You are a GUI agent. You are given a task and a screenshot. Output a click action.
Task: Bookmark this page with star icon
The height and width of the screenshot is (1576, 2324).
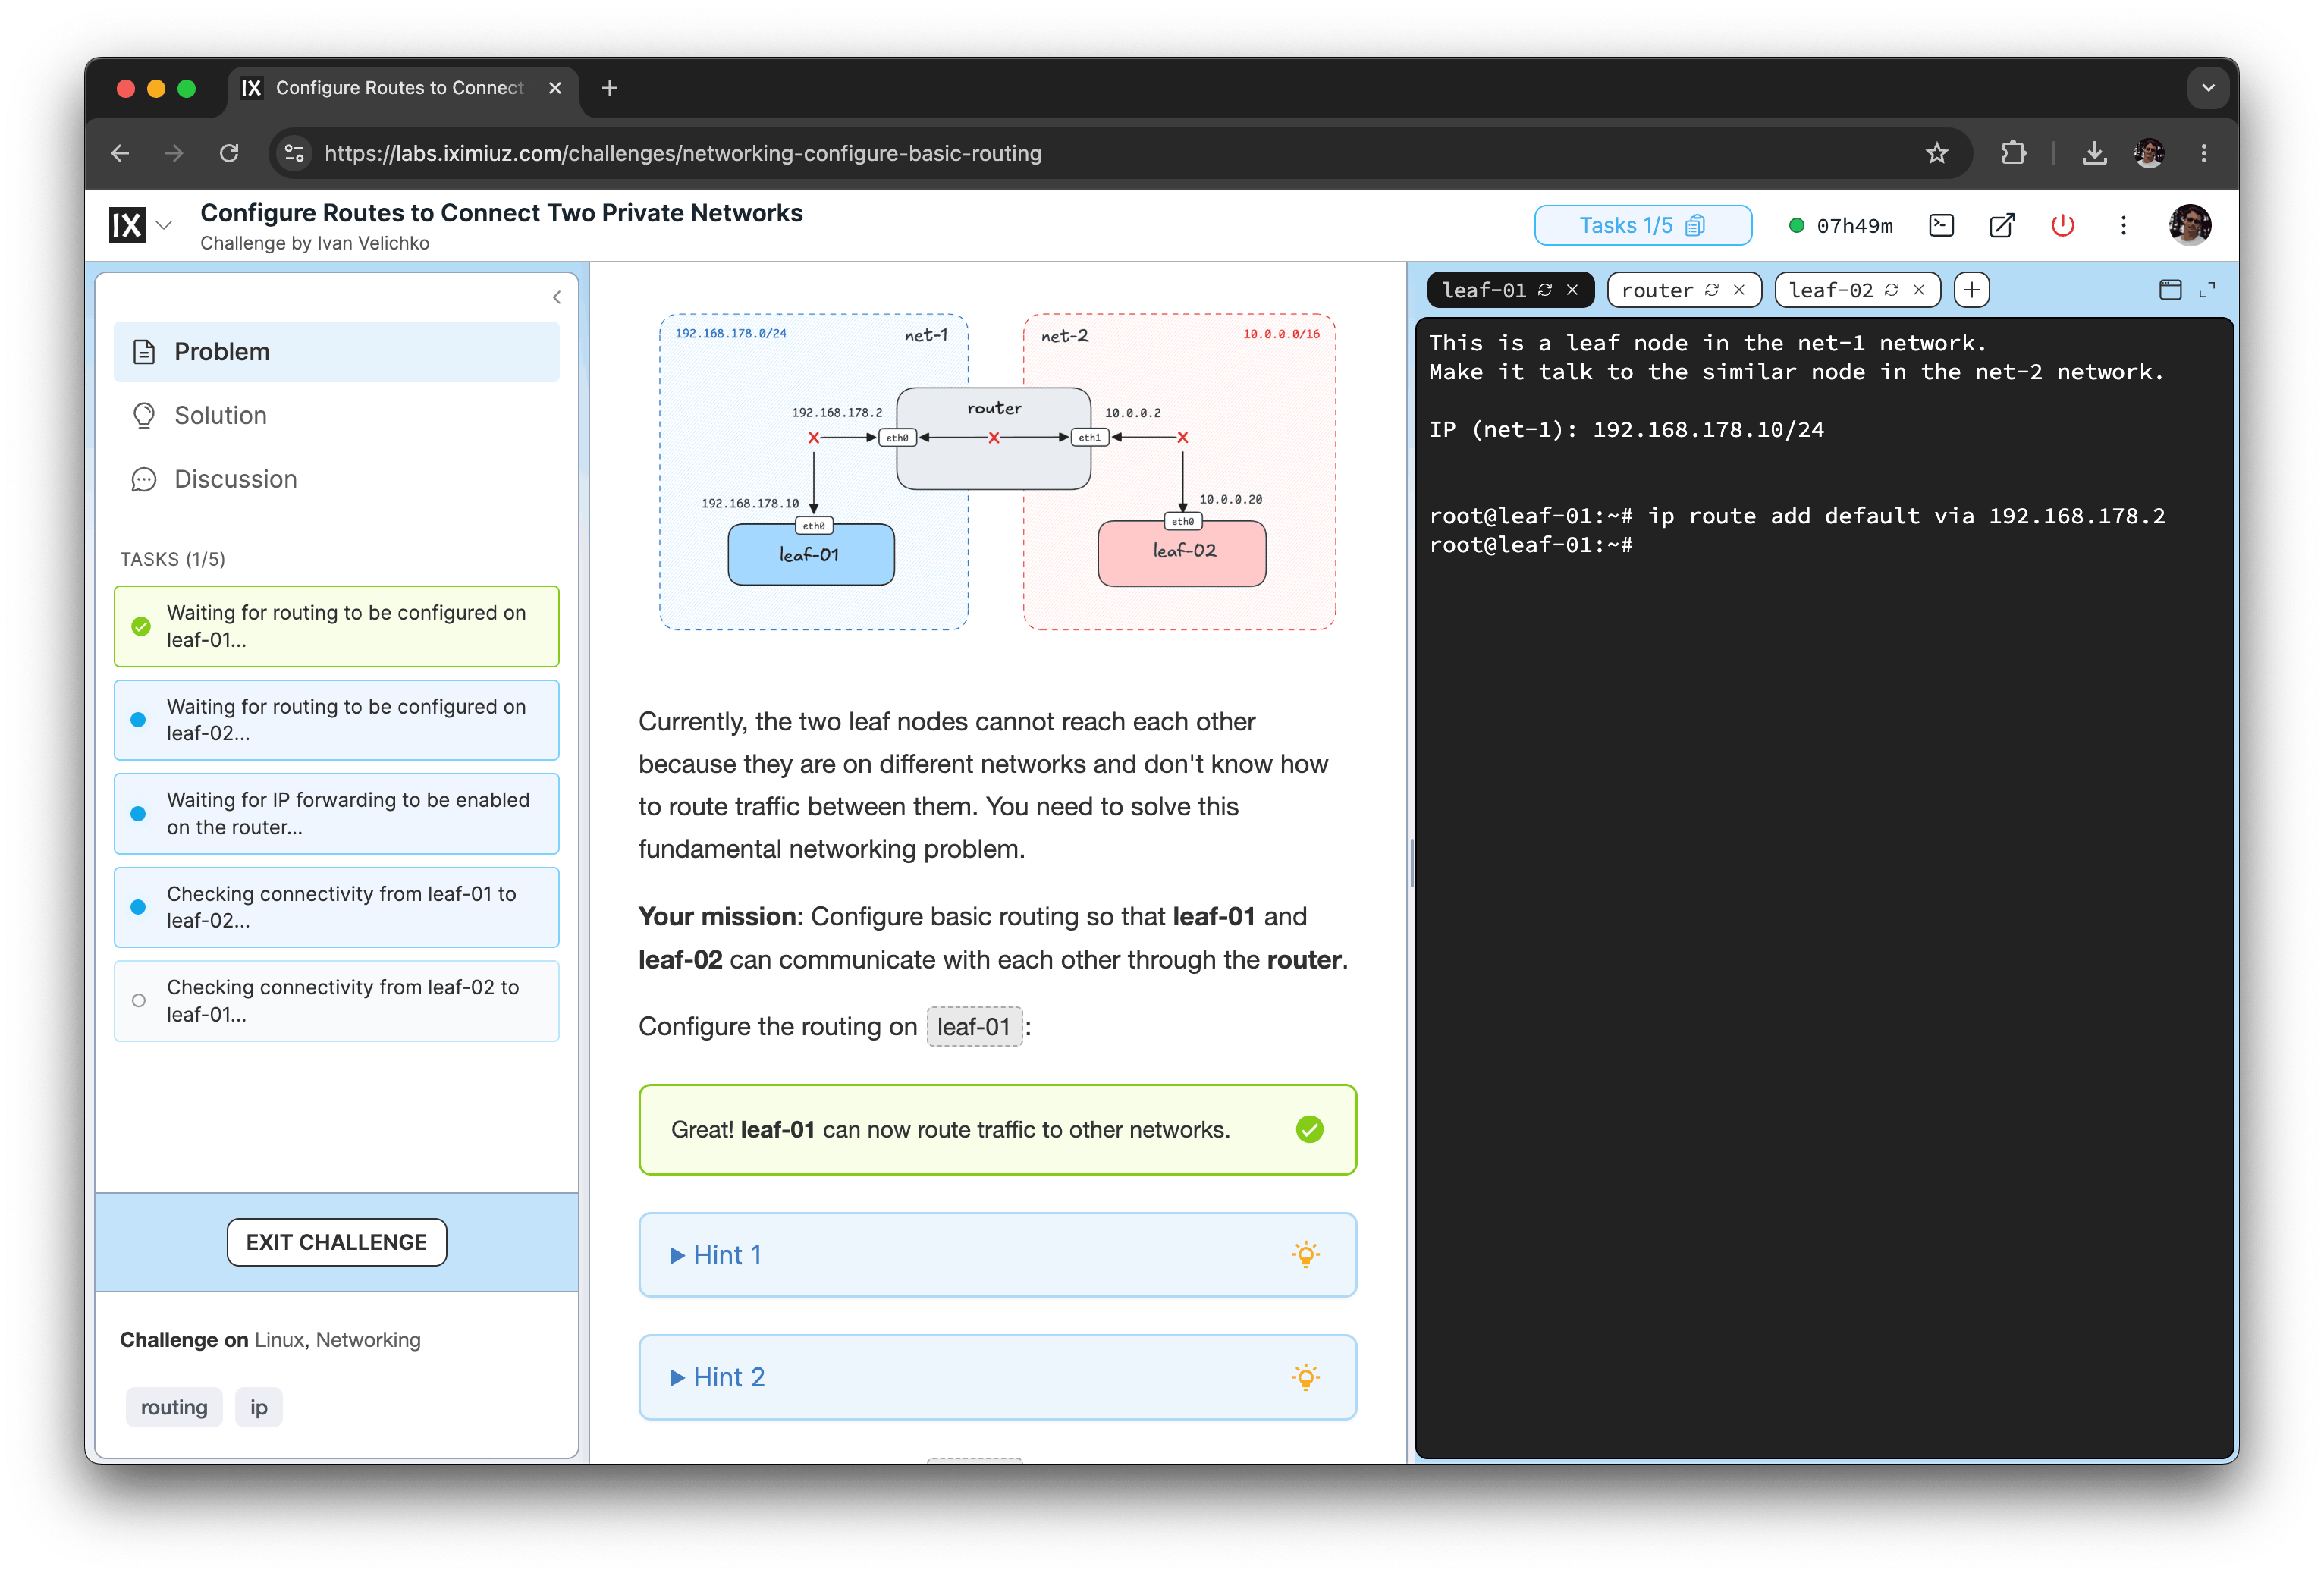point(1936,153)
